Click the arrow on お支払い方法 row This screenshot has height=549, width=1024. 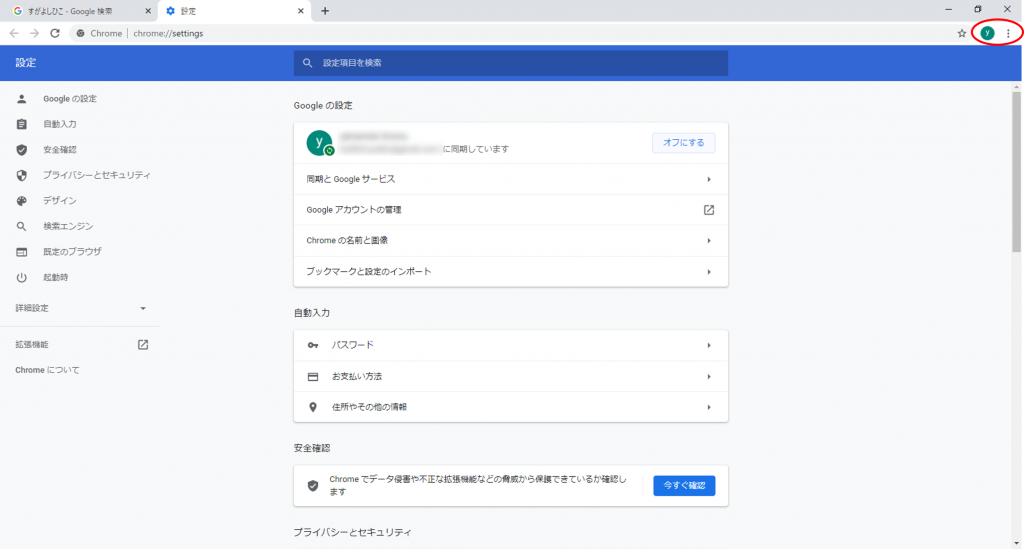709,377
